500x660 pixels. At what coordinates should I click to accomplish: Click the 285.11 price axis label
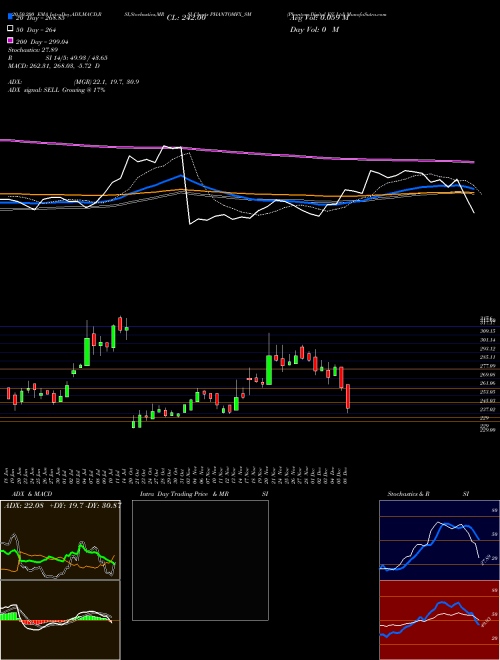tap(488, 357)
